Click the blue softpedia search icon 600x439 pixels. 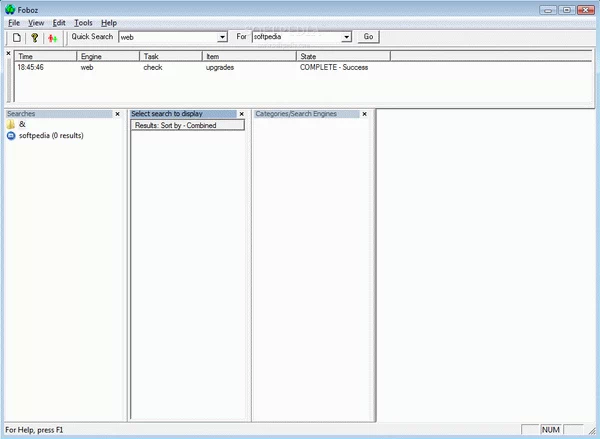pos(11,135)
